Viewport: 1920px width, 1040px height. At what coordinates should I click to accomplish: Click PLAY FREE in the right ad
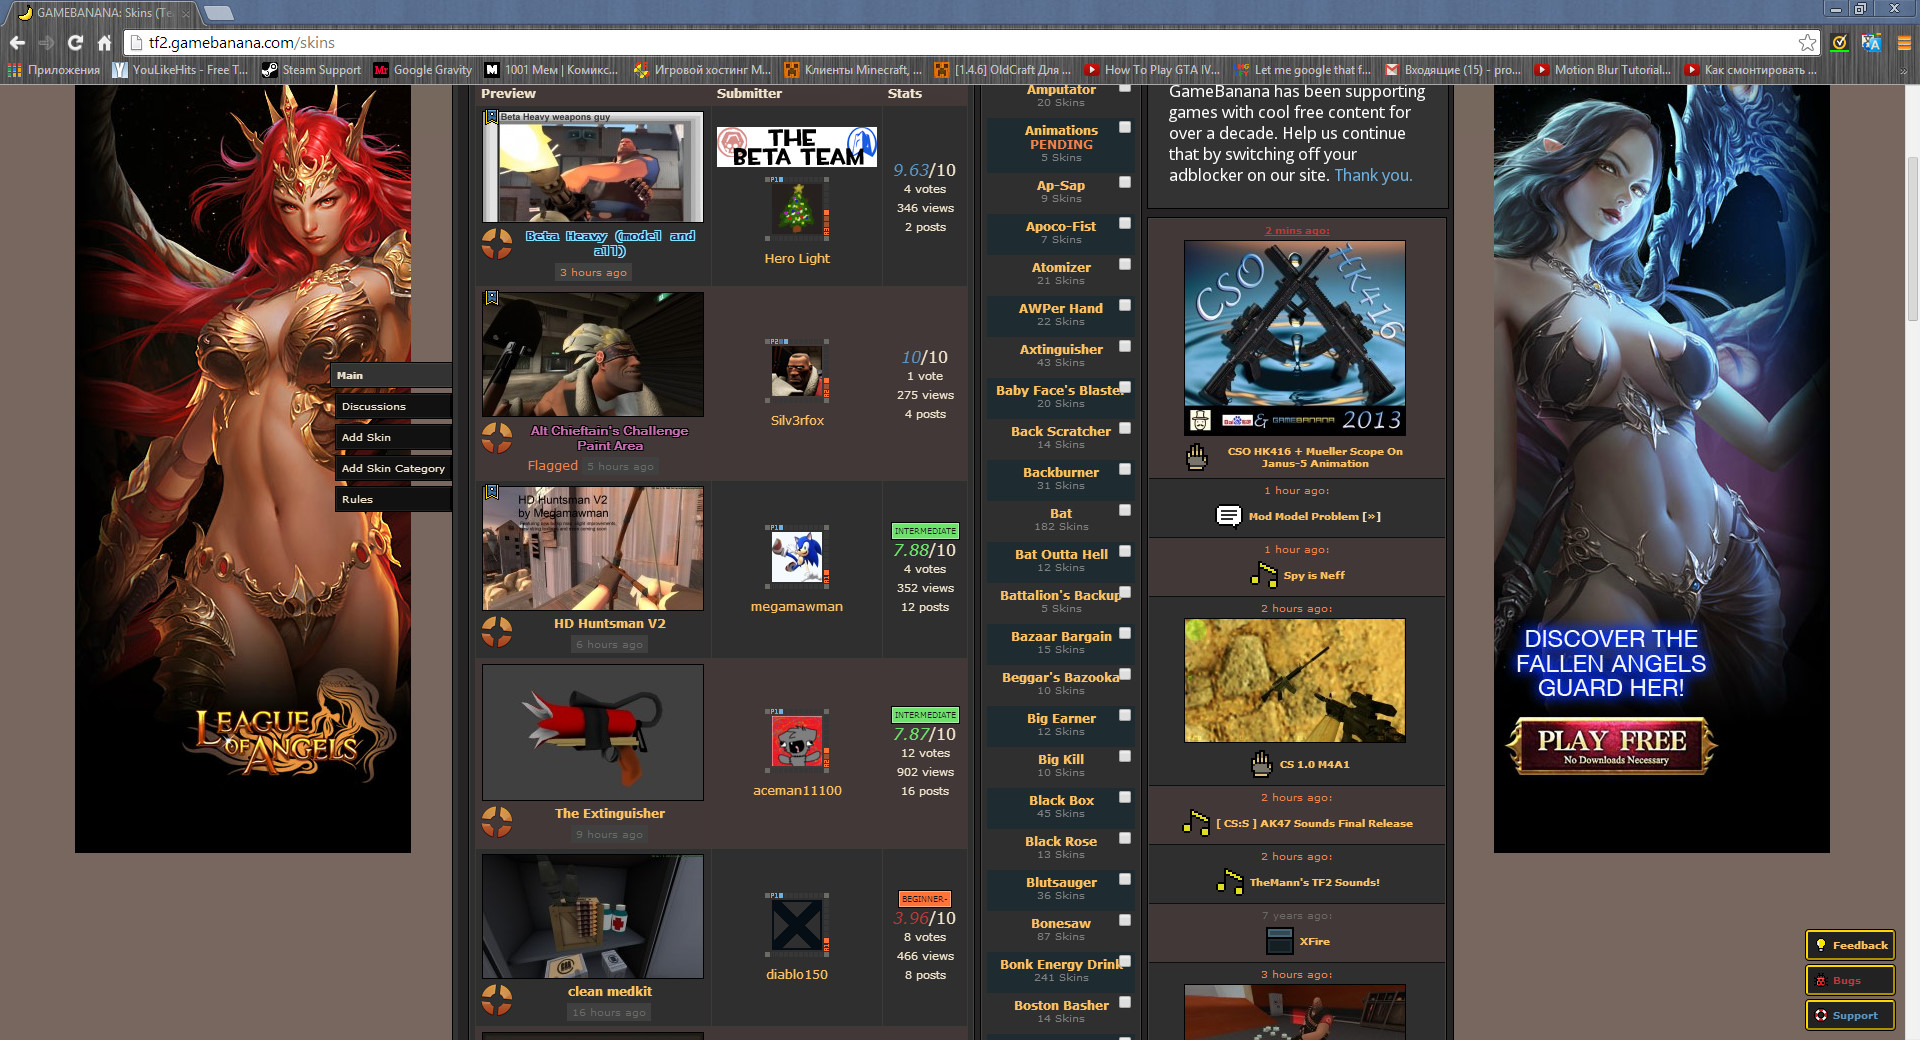point(1611,745)
